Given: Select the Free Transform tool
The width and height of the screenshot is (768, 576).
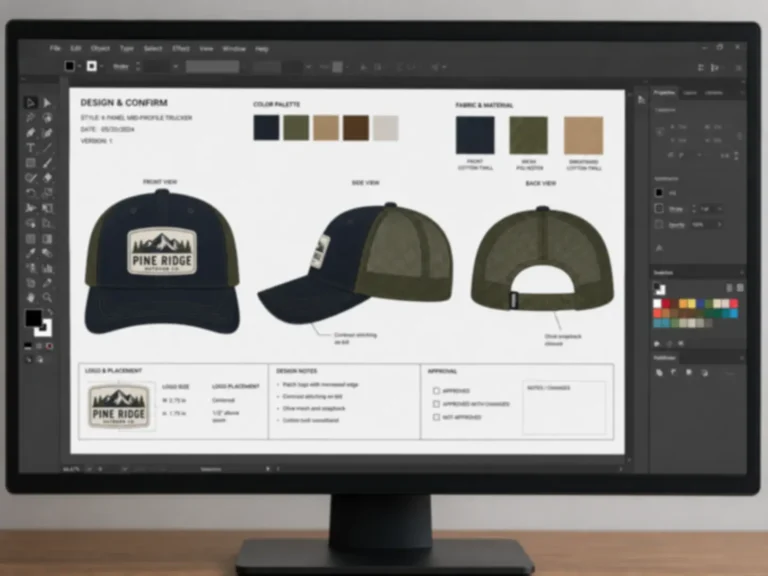Looking at the screenshot, I should pos(47,208).
